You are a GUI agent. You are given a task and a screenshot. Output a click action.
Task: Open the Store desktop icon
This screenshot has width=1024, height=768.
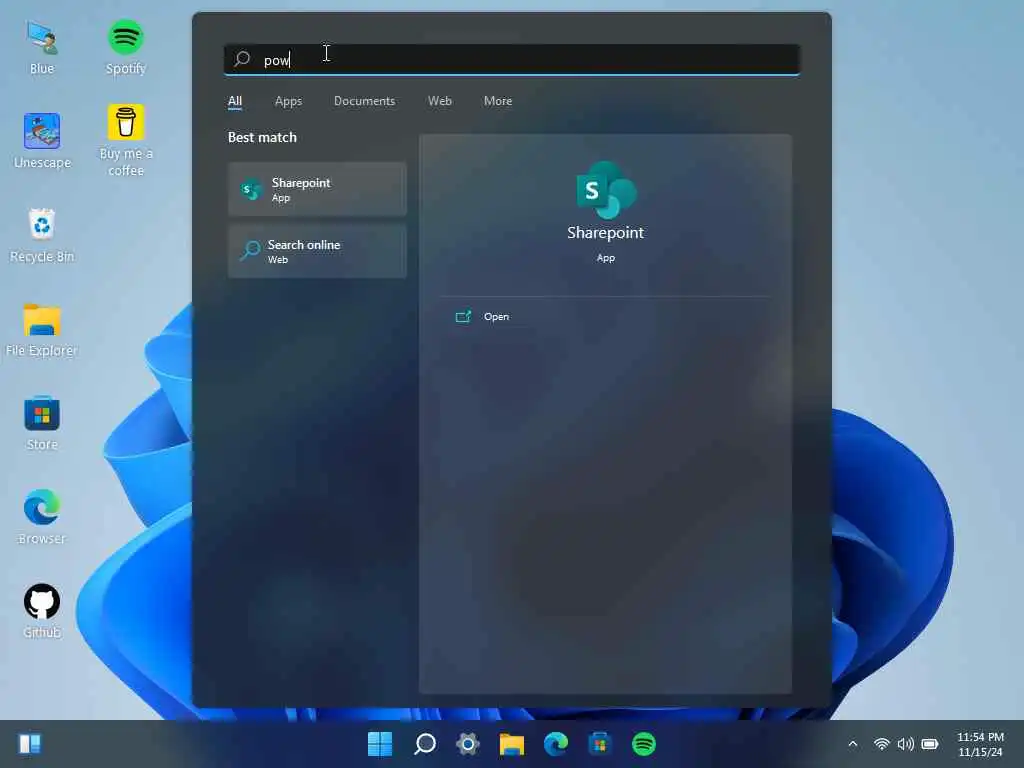(42, 423)
